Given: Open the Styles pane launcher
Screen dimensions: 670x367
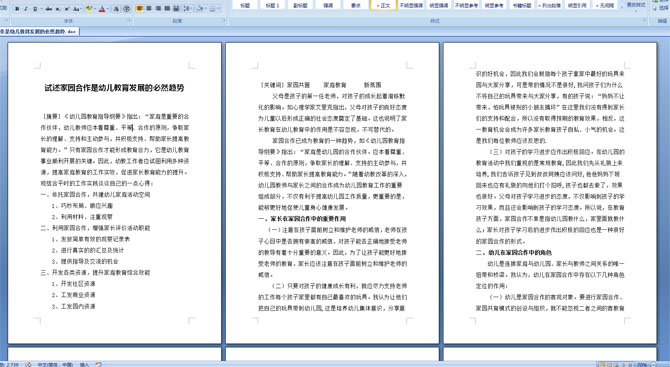Looking at the screenshot, I should [645, 21].
